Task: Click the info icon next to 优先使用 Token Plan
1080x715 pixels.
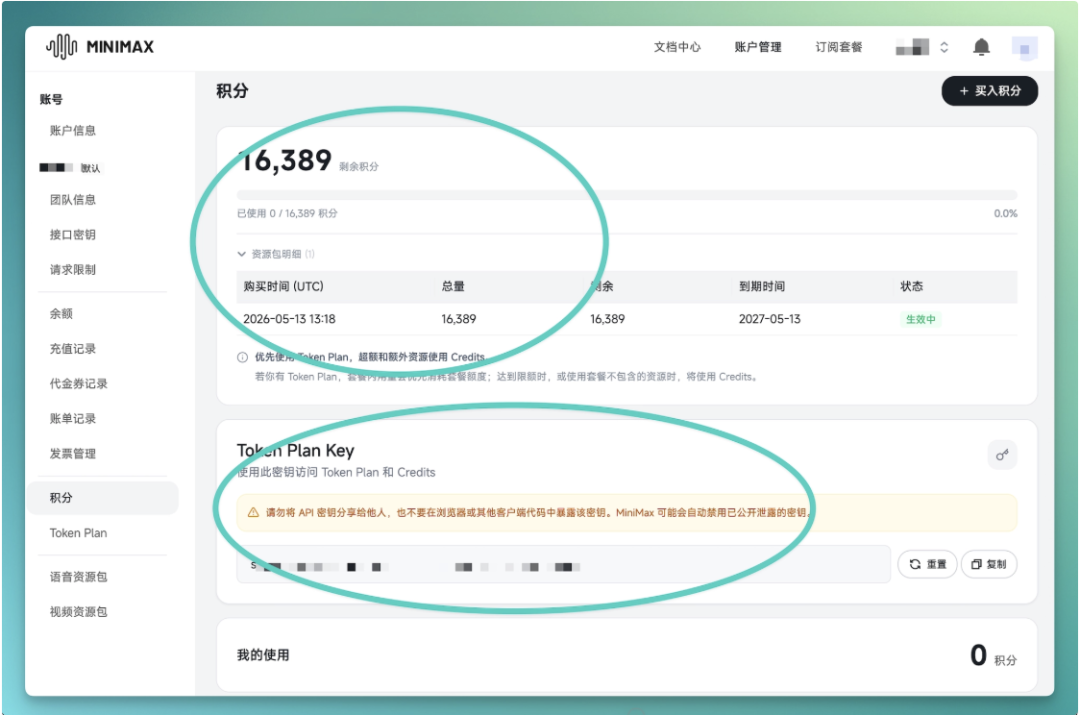Action: 242,357
